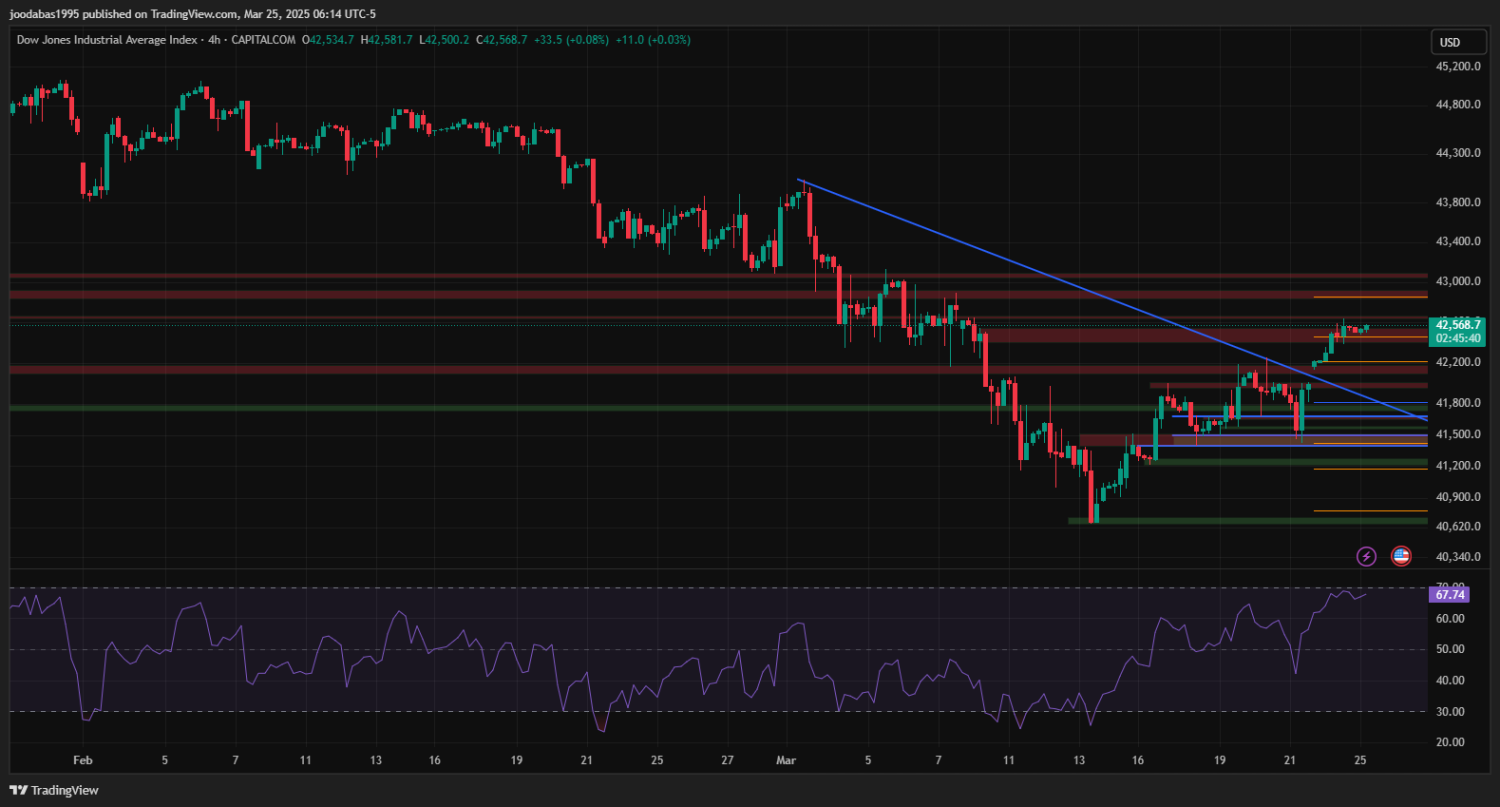Click the Feb date label on time axis

(x=82, y=760)
